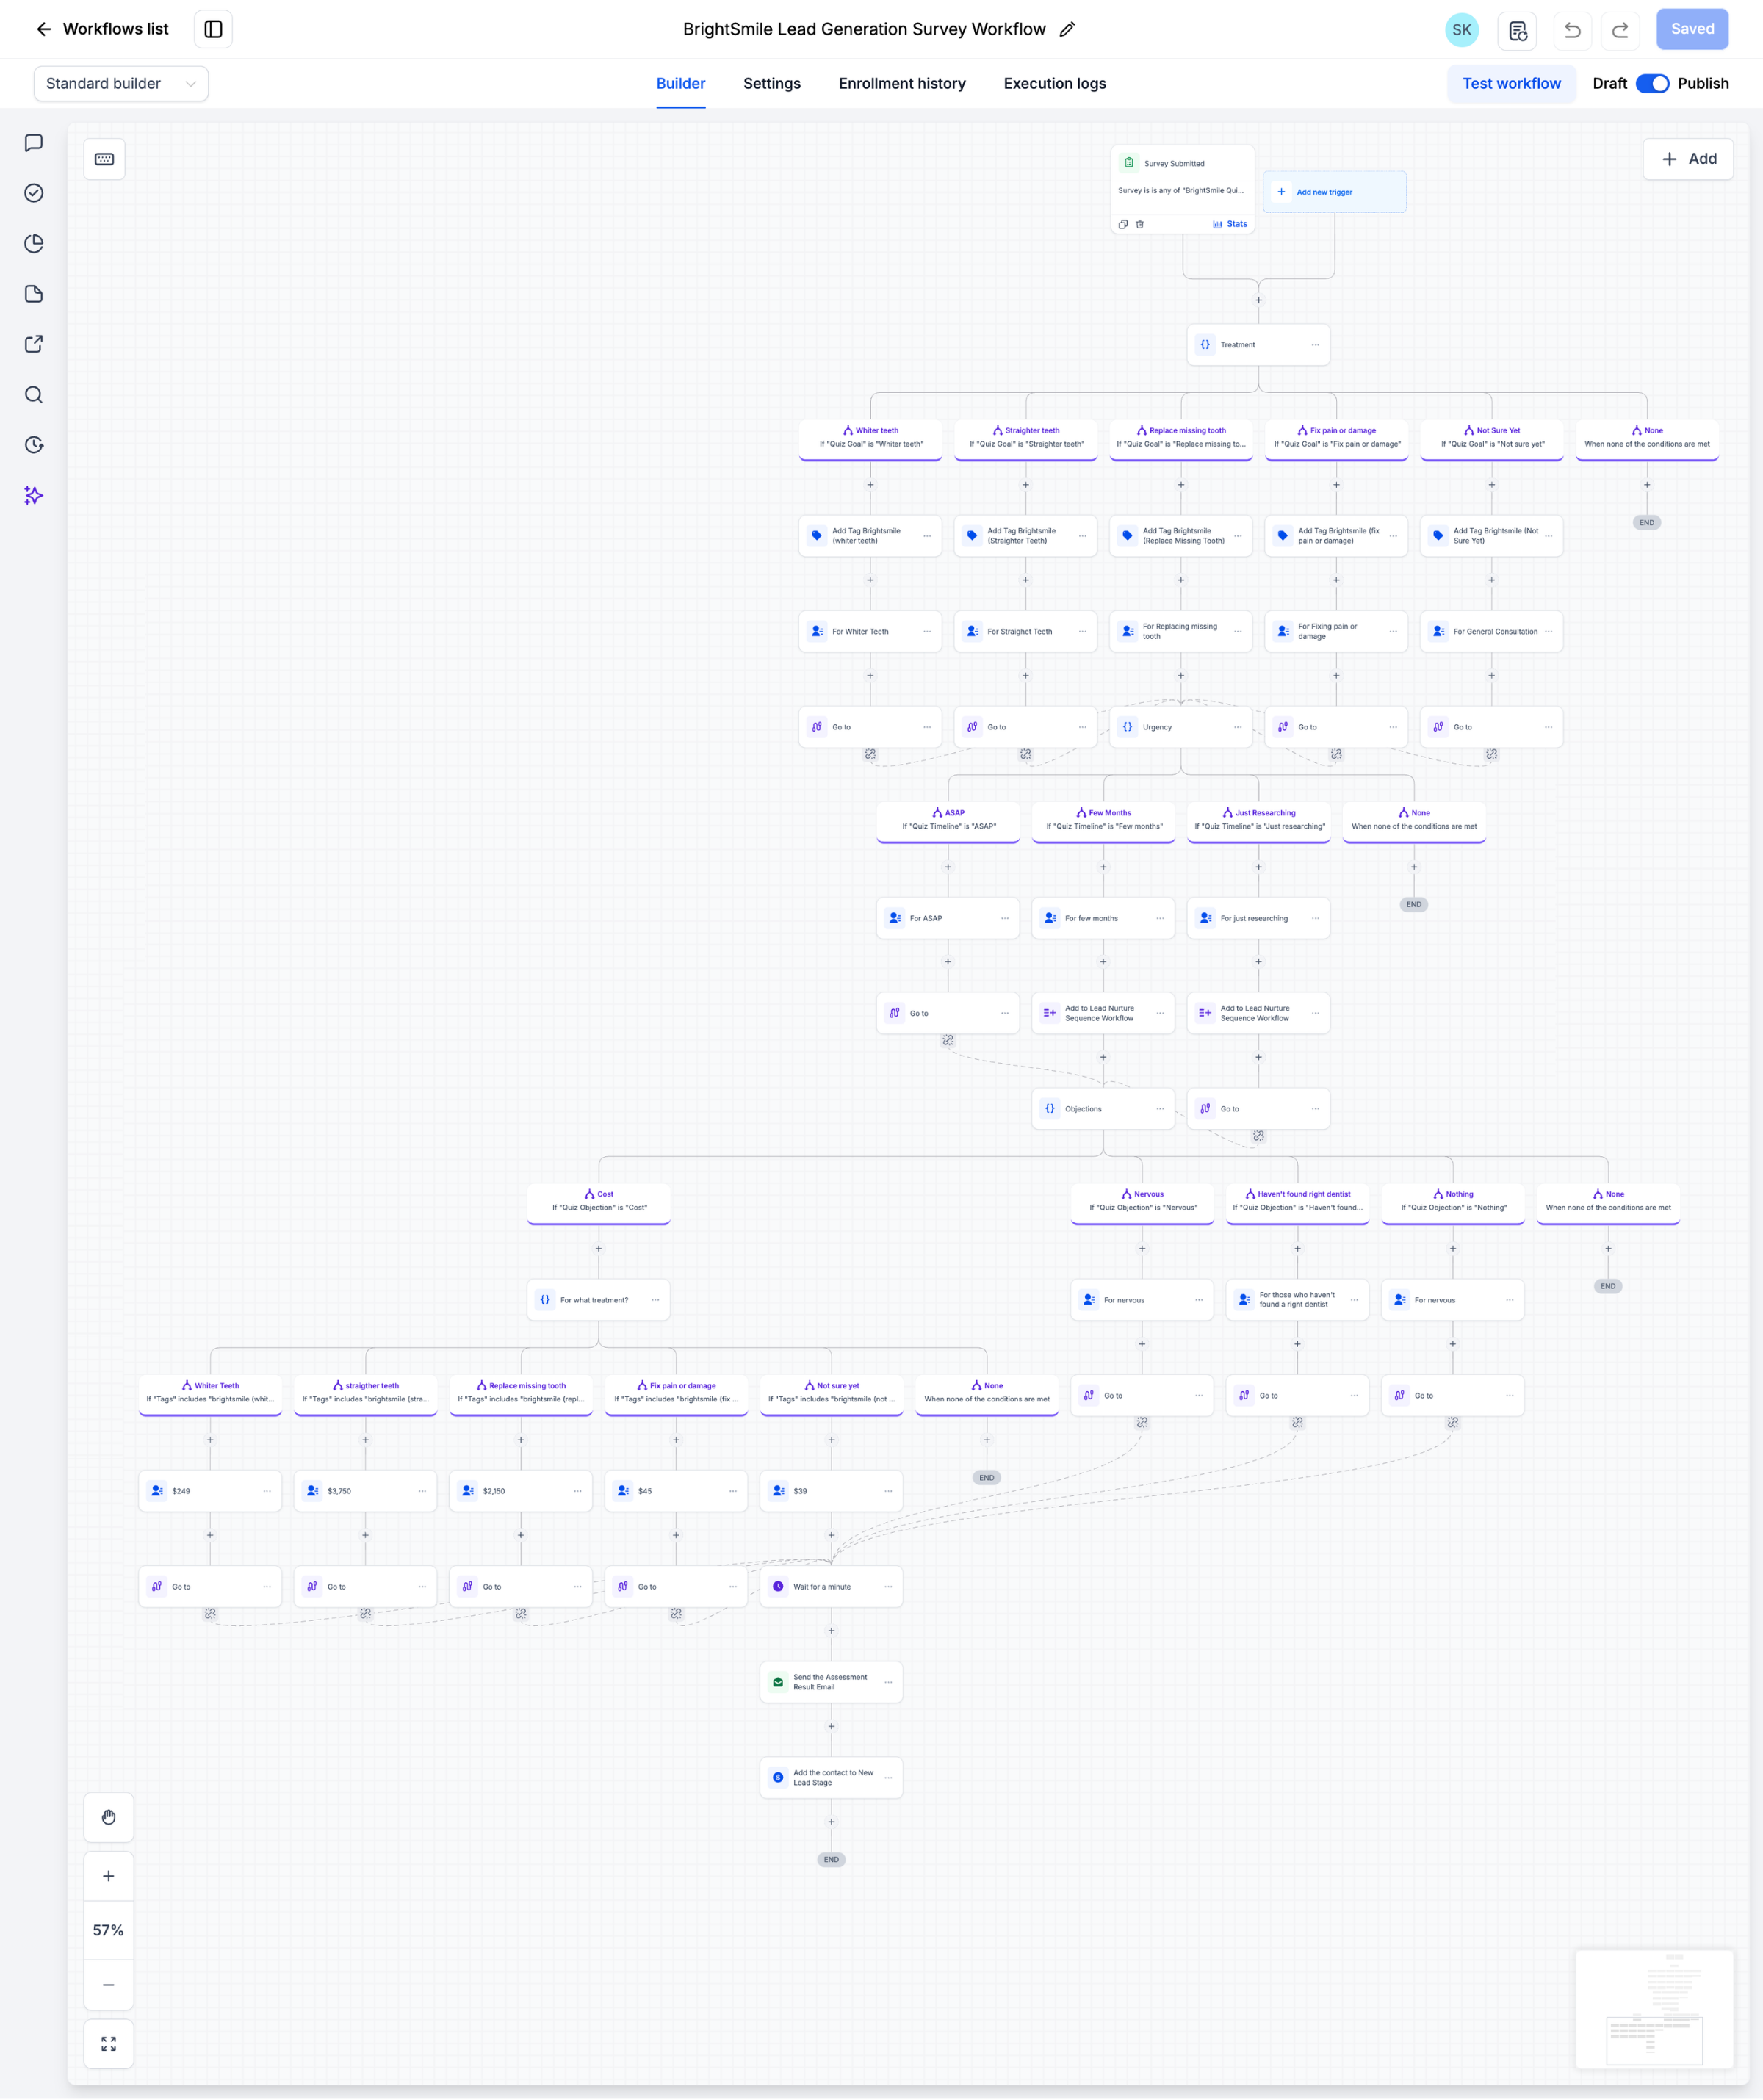Screen dimensions: 1763x2100
Task: Open options of For ASAP node
Action: point(1005,918)
